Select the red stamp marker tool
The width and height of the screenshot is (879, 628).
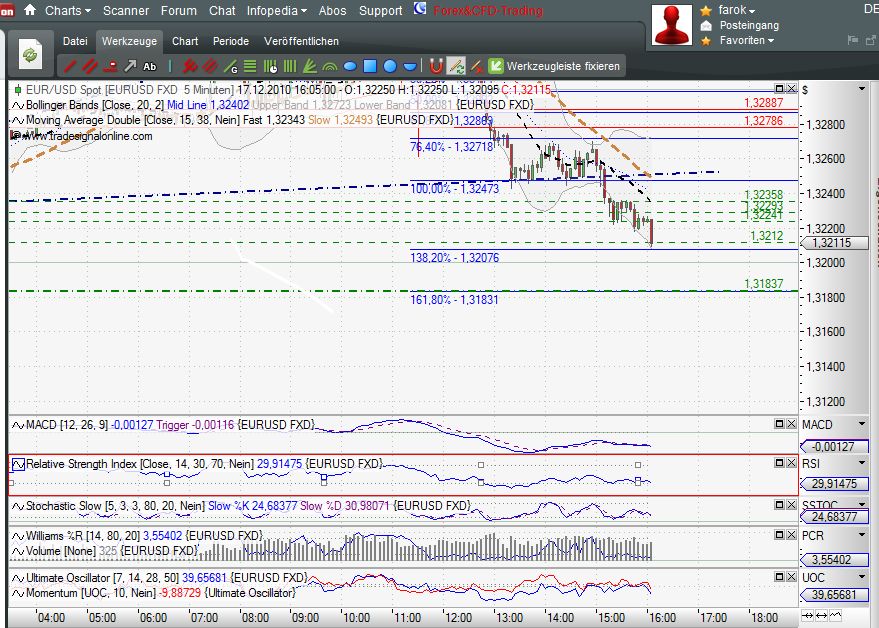[x=110, y=66]
